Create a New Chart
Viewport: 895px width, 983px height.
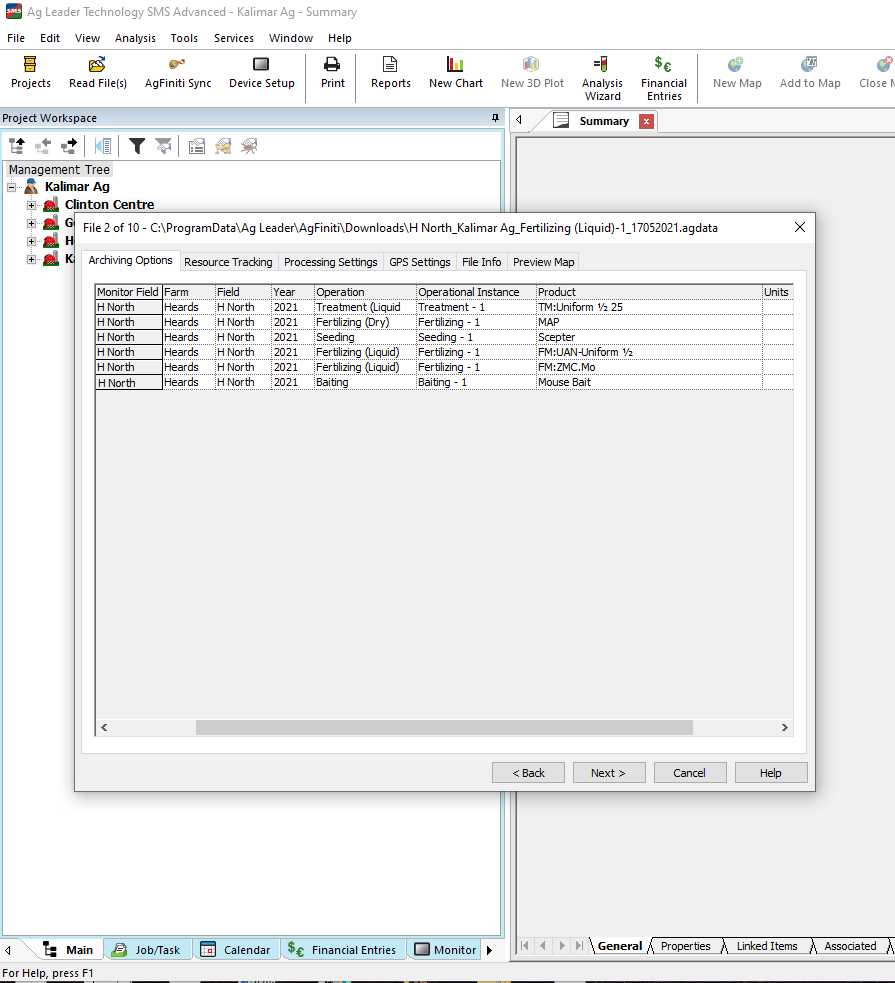[456, 72]
